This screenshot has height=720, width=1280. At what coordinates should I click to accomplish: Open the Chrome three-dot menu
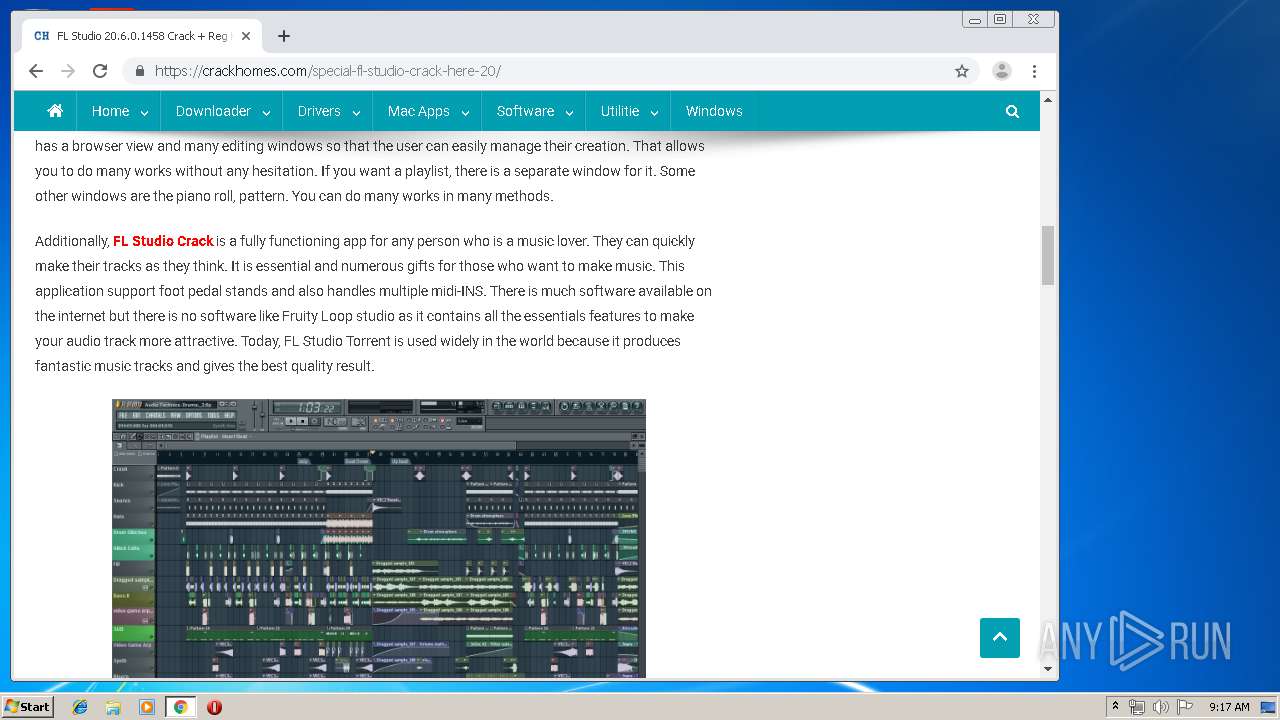[x=1034, y=71]
